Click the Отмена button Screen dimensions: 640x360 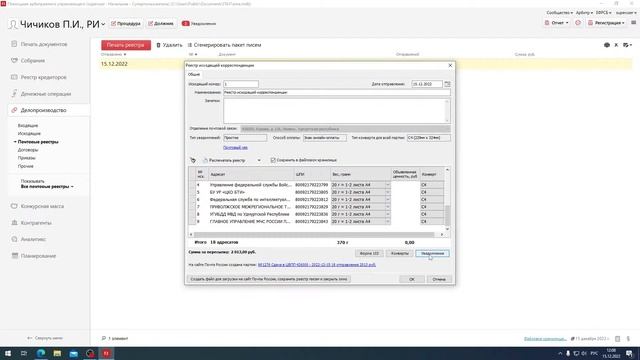click(439, 280)
